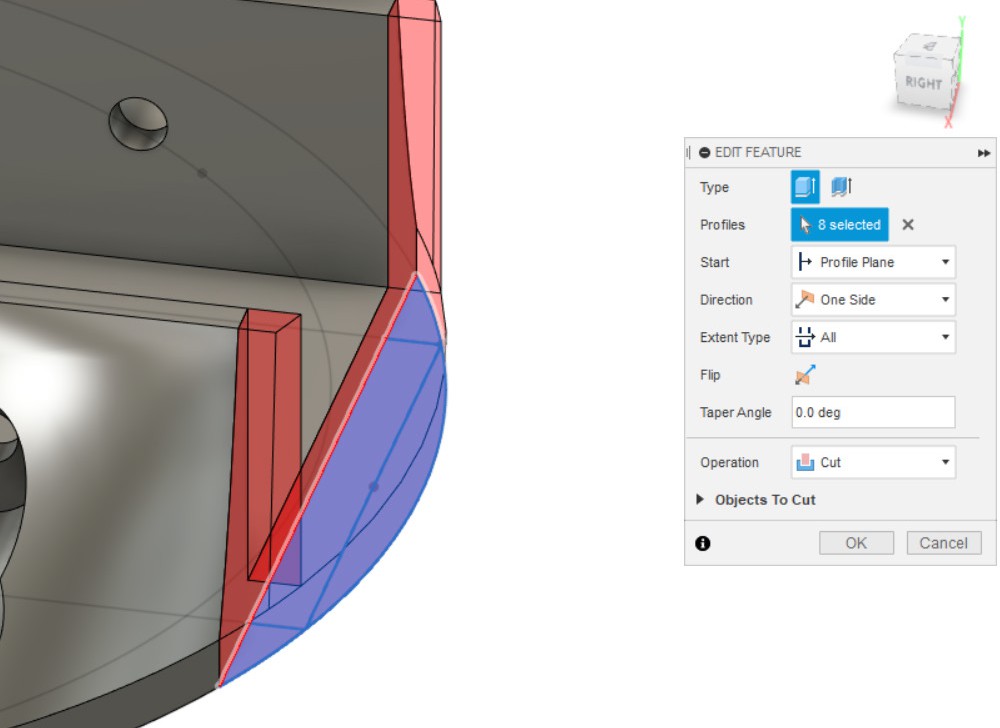Click the RIGHT face of the ViewCube
1000x728 pixels.
point(923,83)
